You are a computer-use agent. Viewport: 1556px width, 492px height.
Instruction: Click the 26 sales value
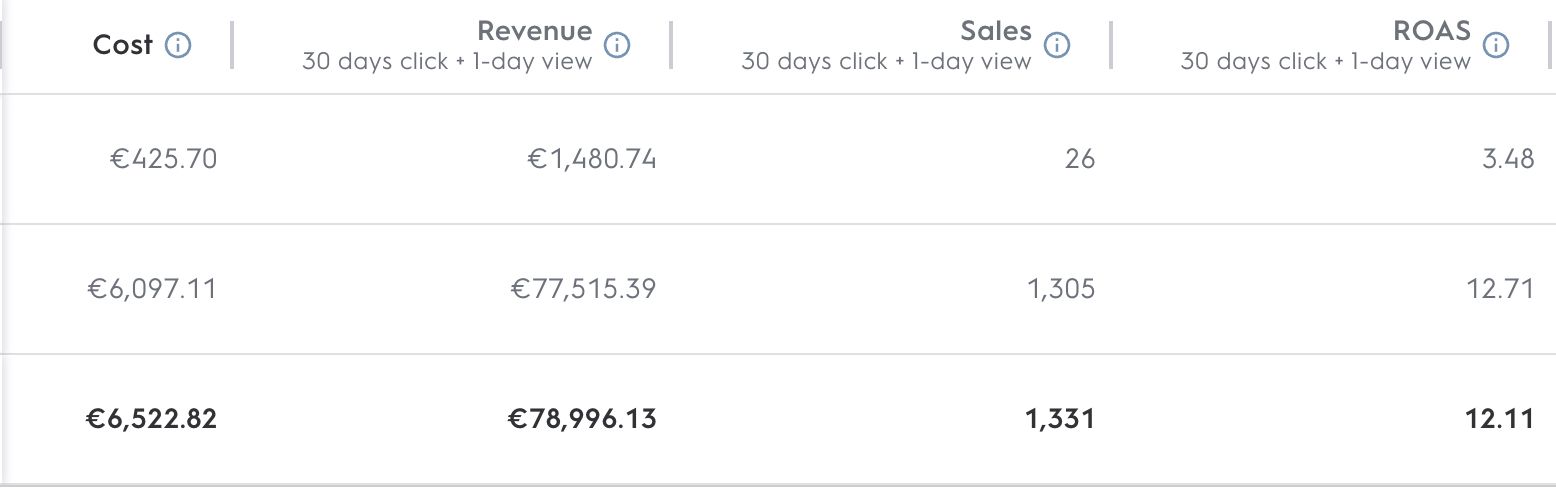click(1080, 158)
